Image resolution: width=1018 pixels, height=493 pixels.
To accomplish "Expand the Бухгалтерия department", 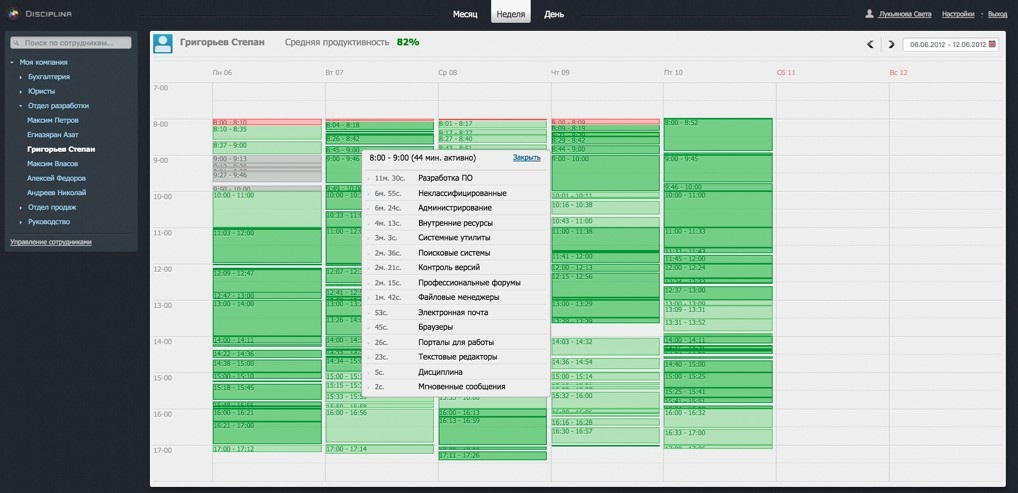I will [21, 77].
